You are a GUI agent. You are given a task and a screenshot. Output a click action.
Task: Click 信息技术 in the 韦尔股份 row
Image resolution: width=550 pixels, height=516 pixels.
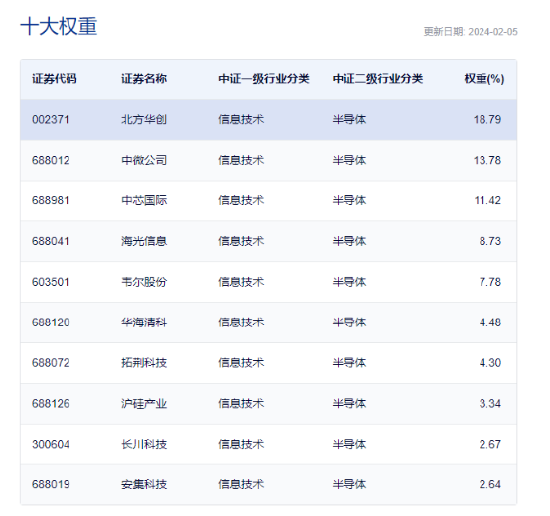pyautogui.click(x=241, y=282)
